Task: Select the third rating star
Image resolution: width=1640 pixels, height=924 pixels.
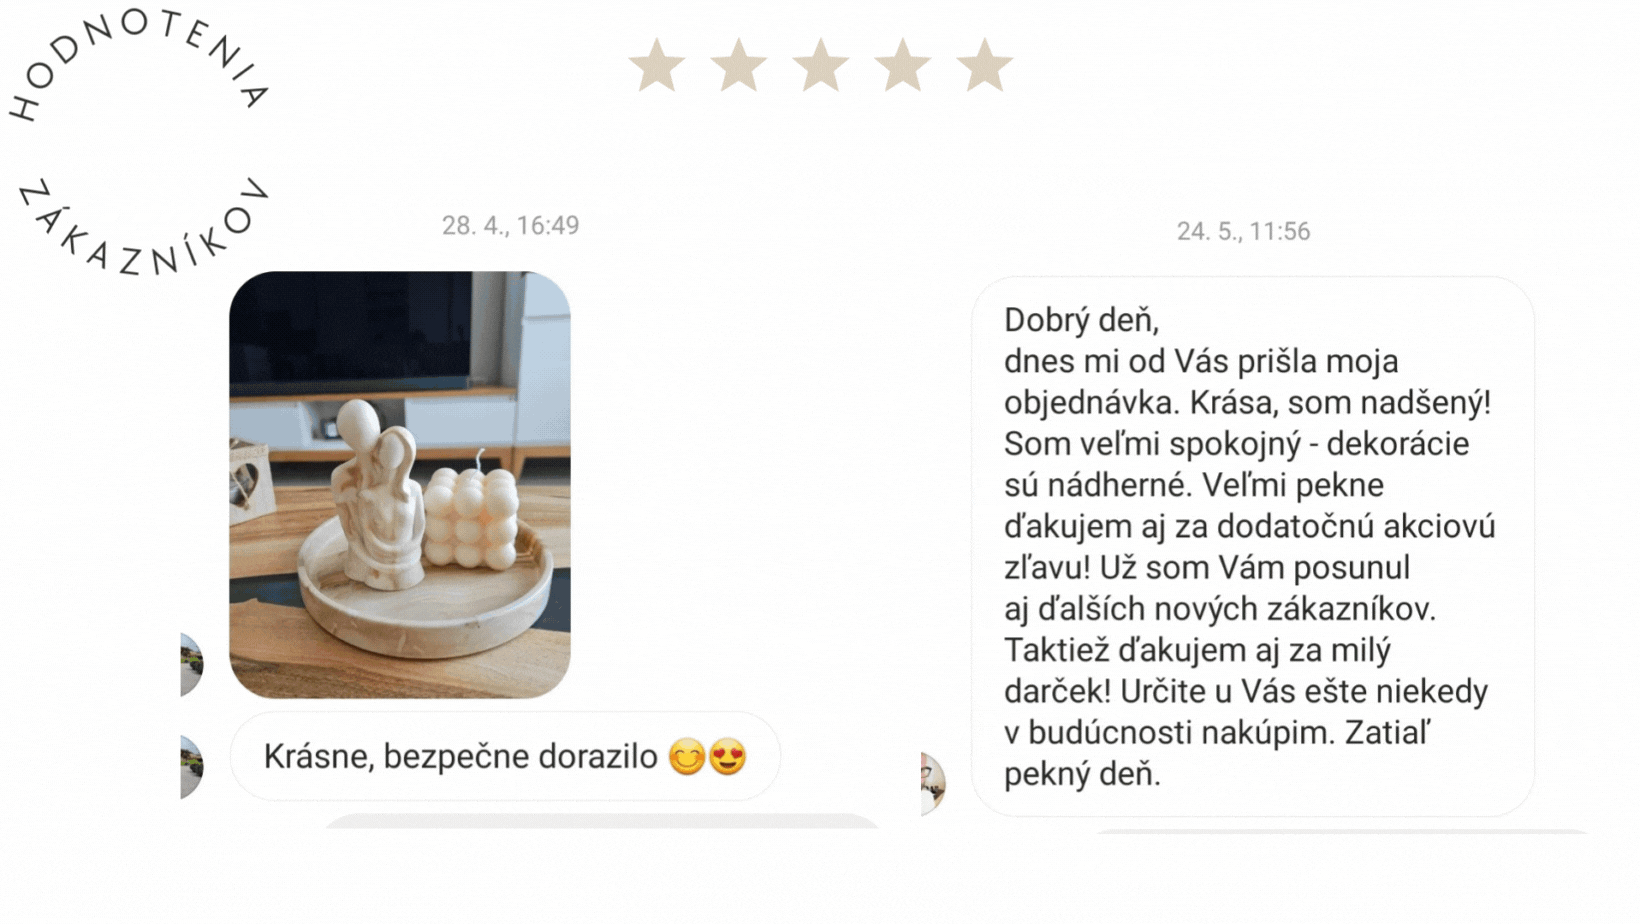Action: [x=821, y=66]
